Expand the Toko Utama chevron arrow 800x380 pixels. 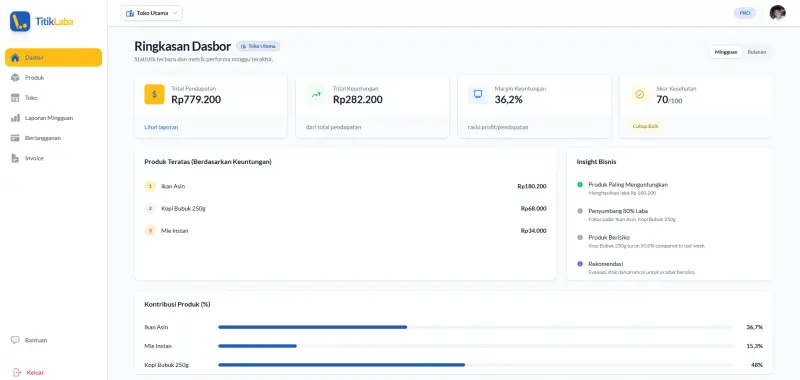click(x=176, y=13)
